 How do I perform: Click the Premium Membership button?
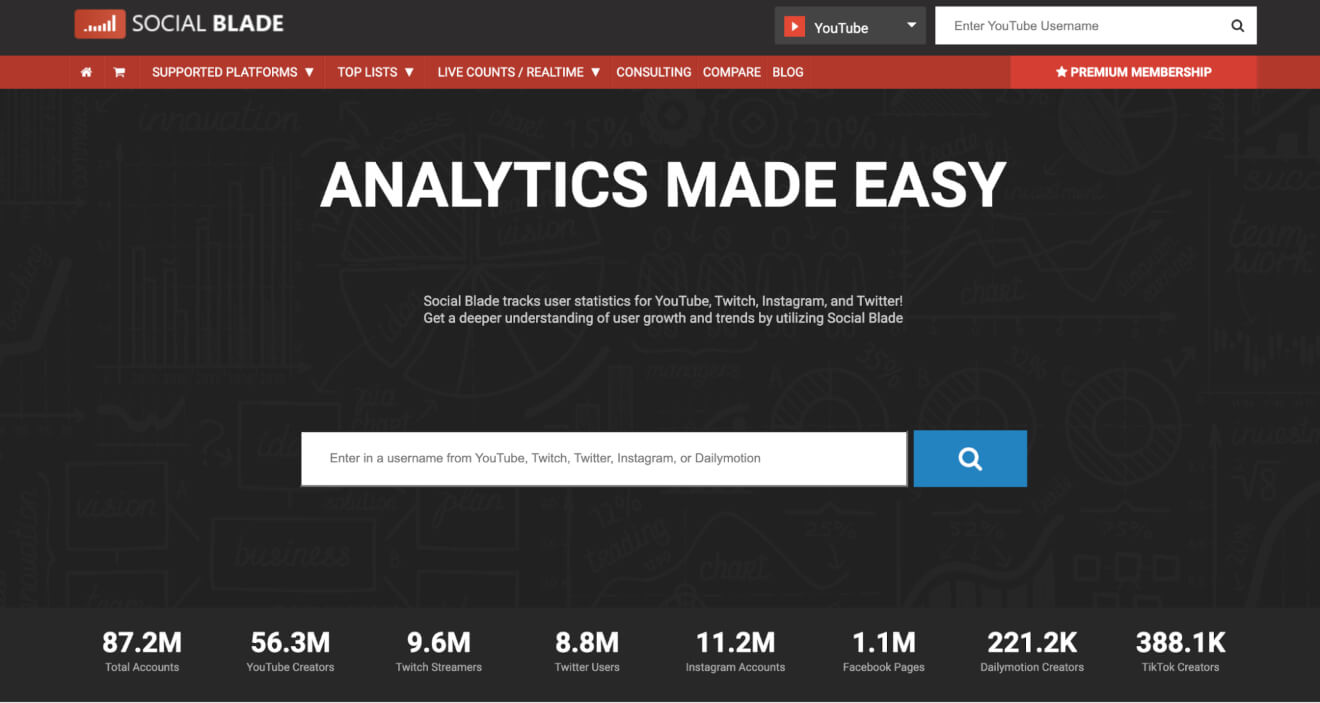point(1134,72)
